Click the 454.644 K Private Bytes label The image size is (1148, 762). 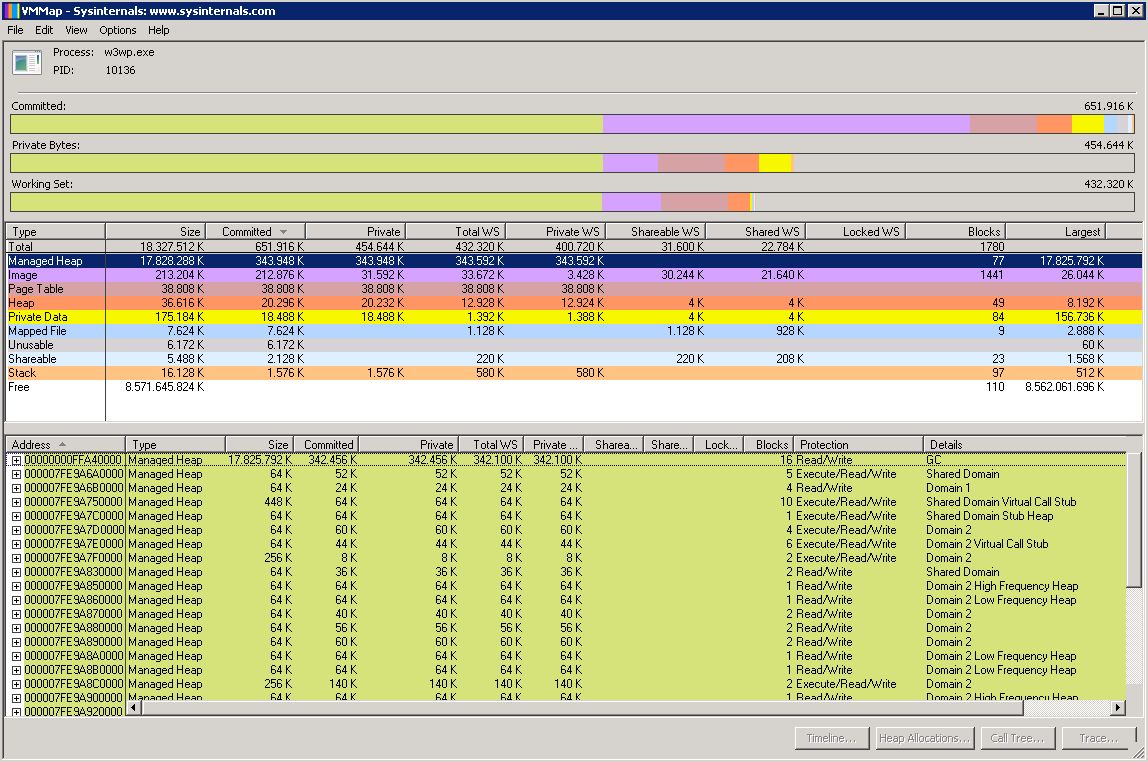tap(1108, 145)
